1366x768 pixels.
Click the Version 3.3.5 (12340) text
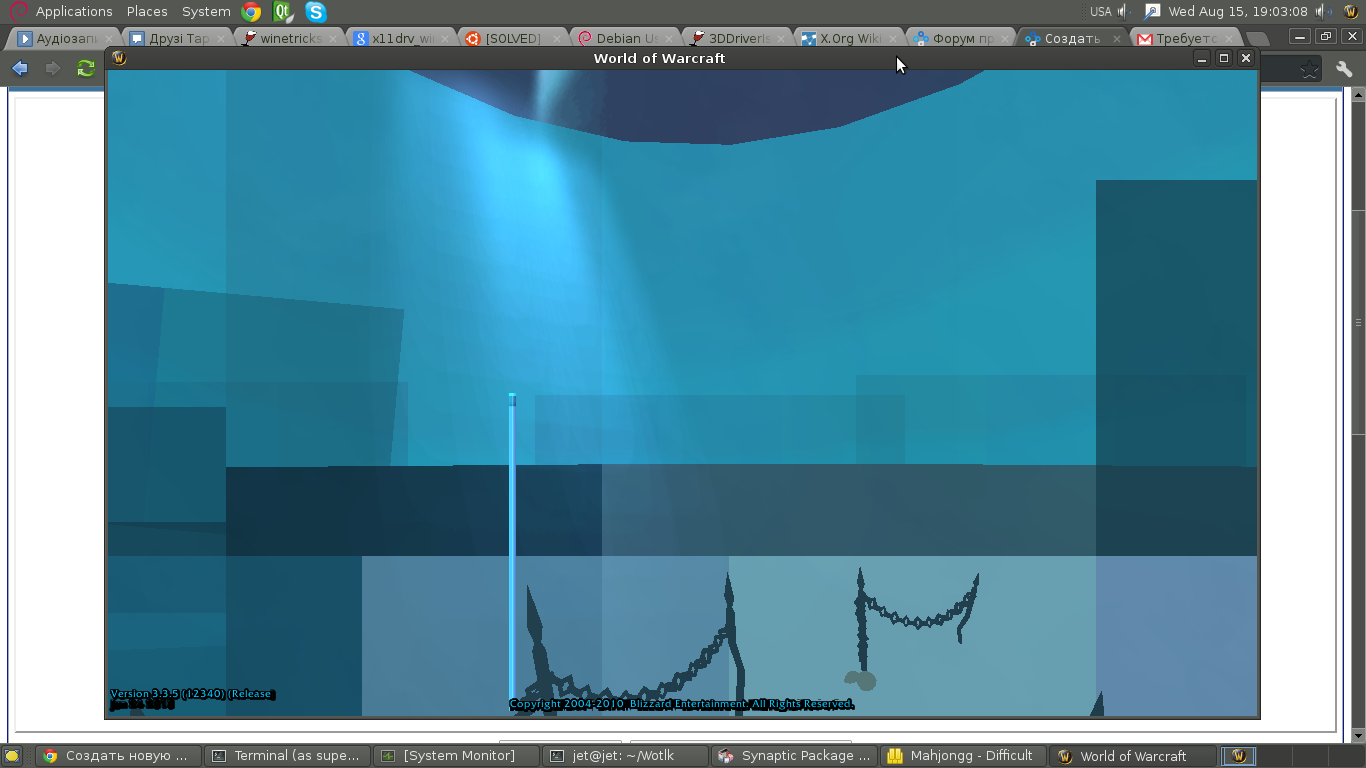click(x=191, y=694)
